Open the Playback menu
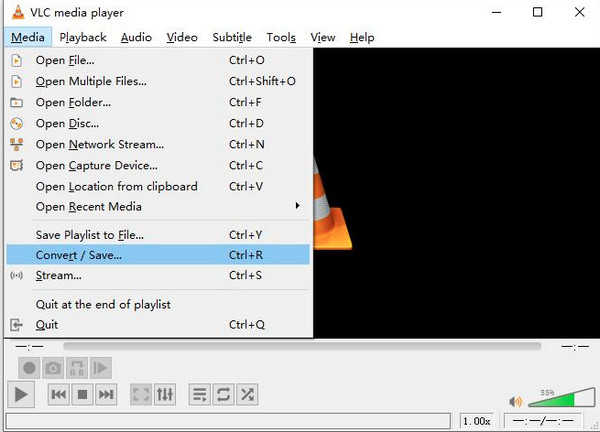600x432 pixels. point(83,37)
